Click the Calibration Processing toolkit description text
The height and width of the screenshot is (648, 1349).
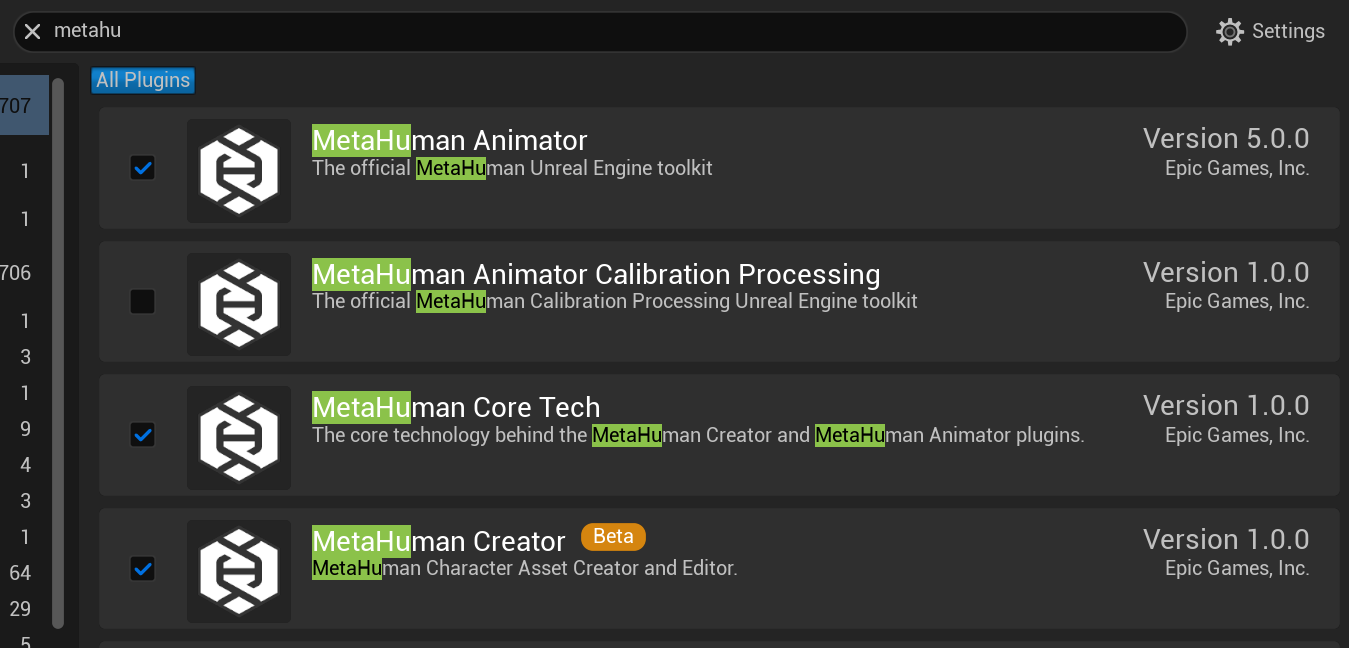615,301
